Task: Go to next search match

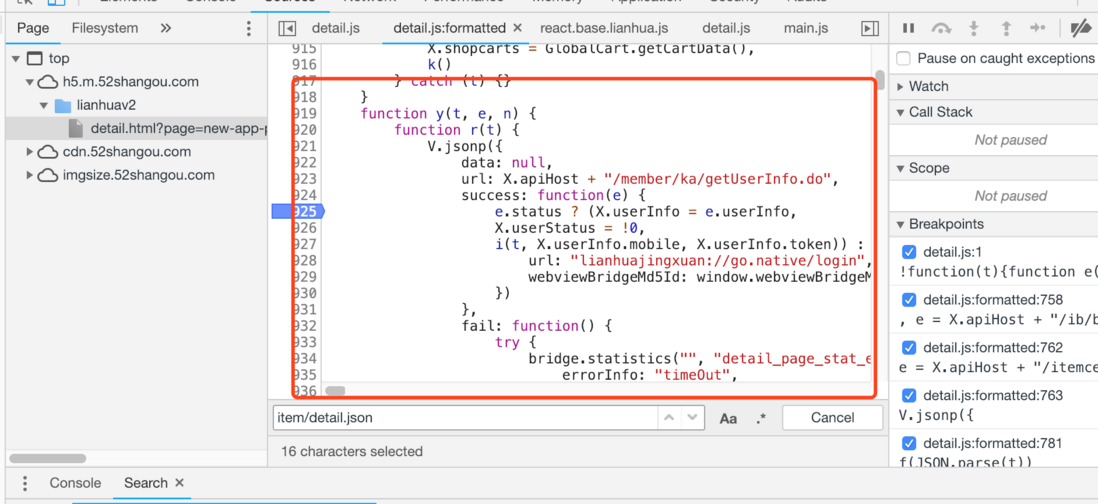Action: (x=692, y=418)
